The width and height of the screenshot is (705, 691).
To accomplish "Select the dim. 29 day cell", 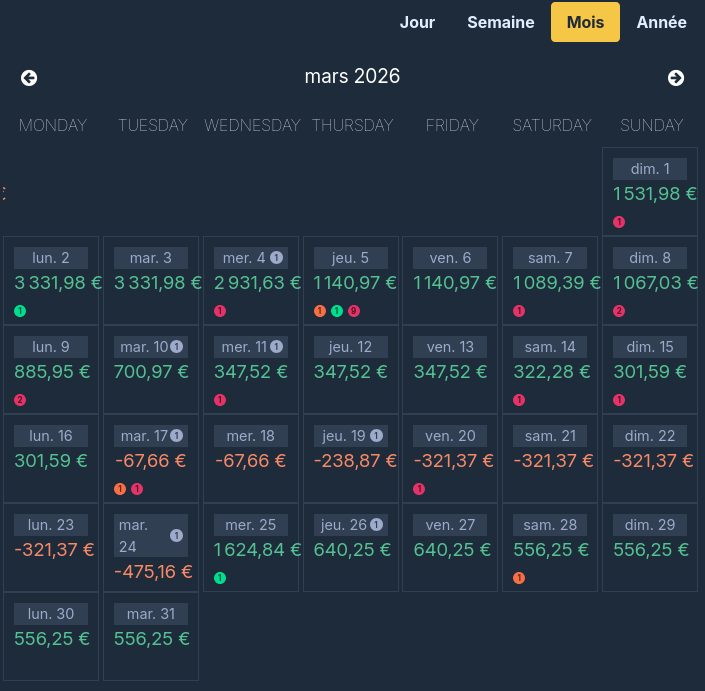I will click(650, 547).
